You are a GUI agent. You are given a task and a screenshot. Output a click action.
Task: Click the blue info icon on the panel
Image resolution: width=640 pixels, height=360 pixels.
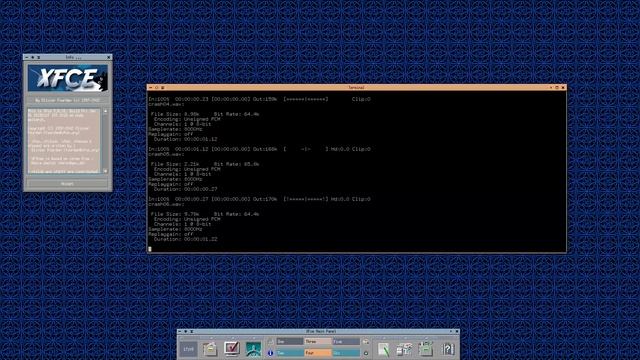[270, 353]
